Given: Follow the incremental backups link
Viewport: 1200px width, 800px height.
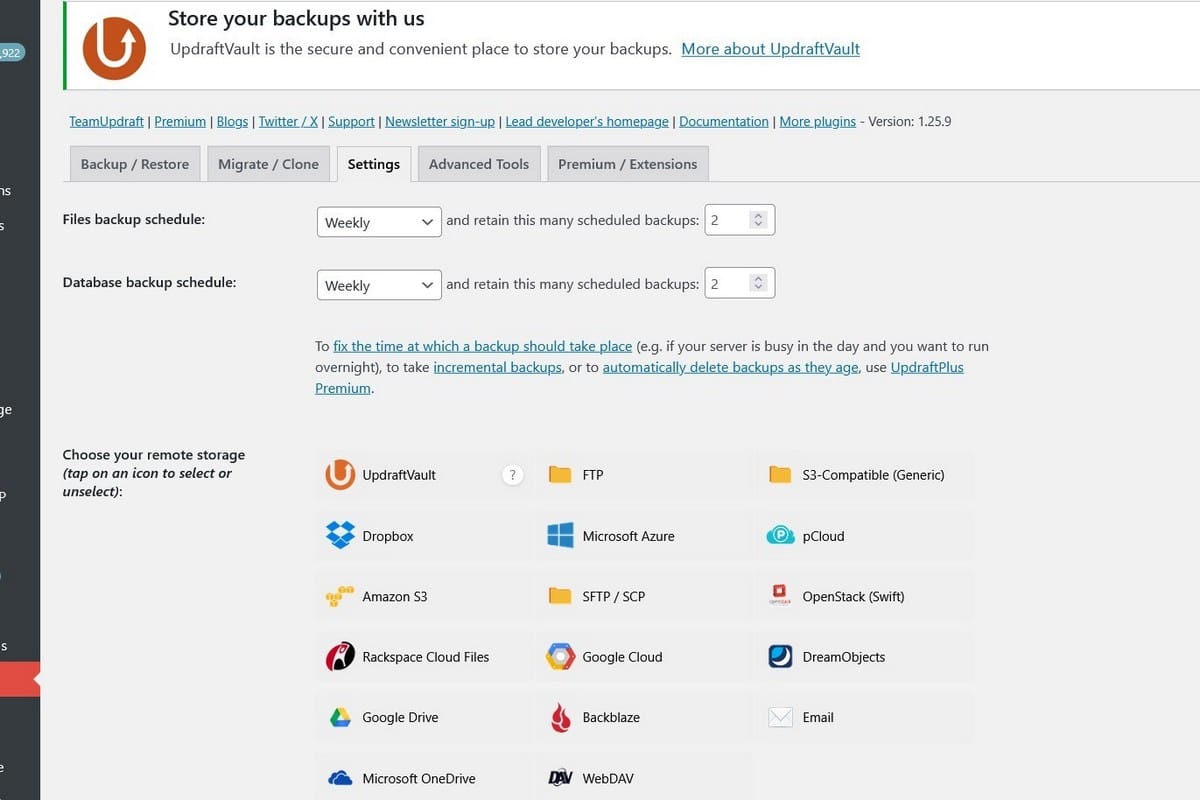Looking at the screenshot, I should coord(497,367).
